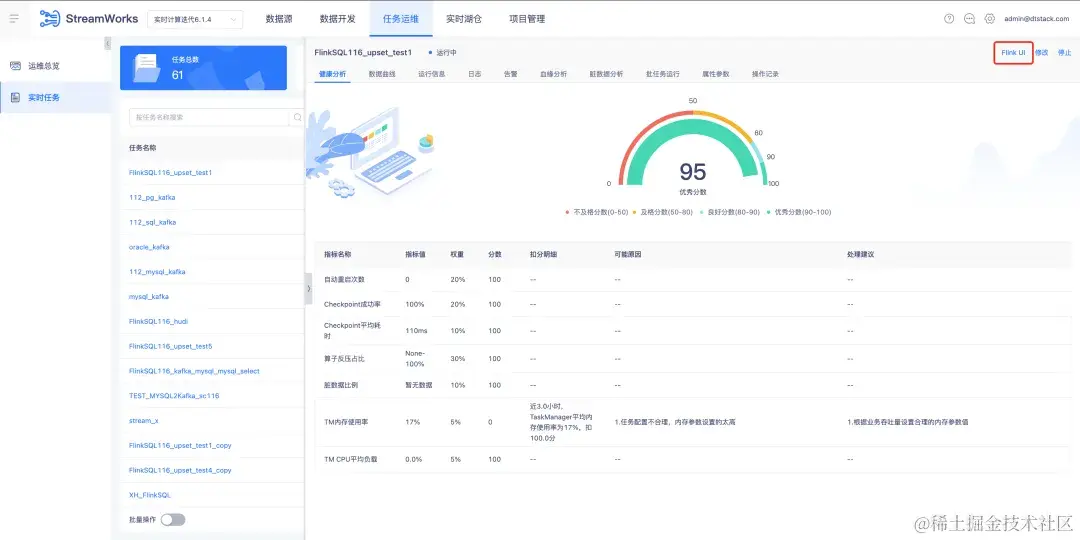
Task: Click the TM CPU平均负载 metric name
Action: [351, 459]
